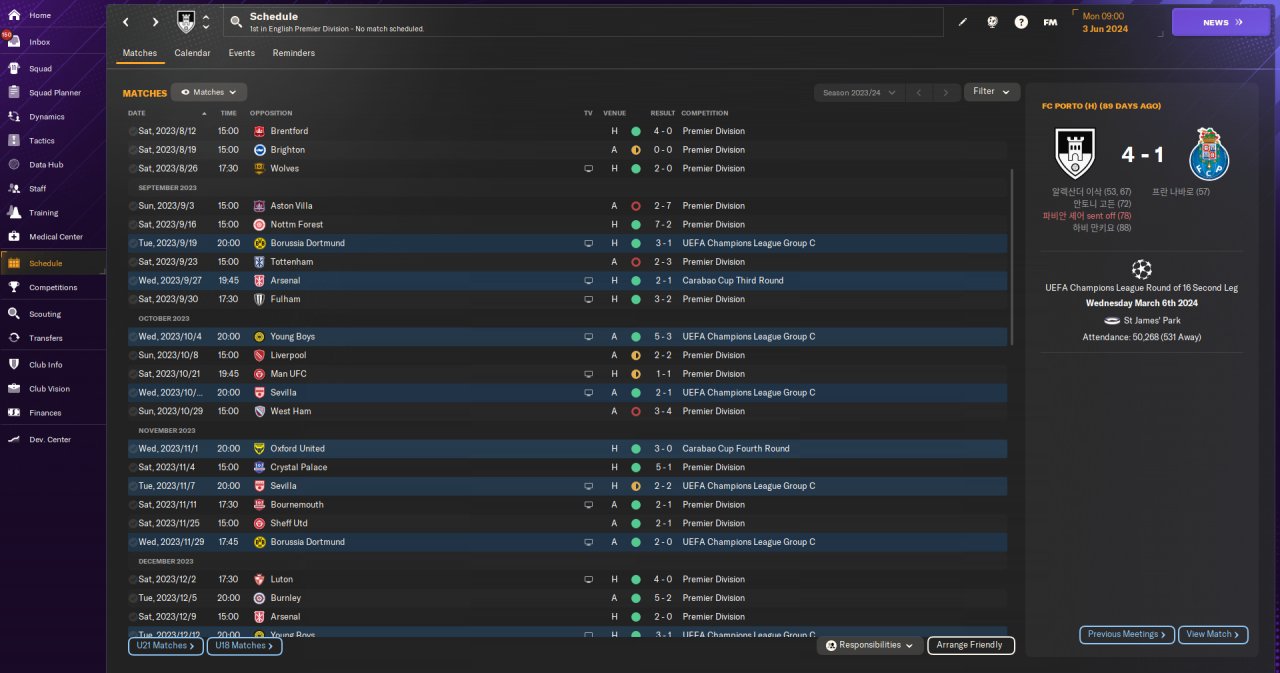This screenshot has width=1280, height=673.
Task: Open the Responsibilities dropdown
Action: coord(869,646)
